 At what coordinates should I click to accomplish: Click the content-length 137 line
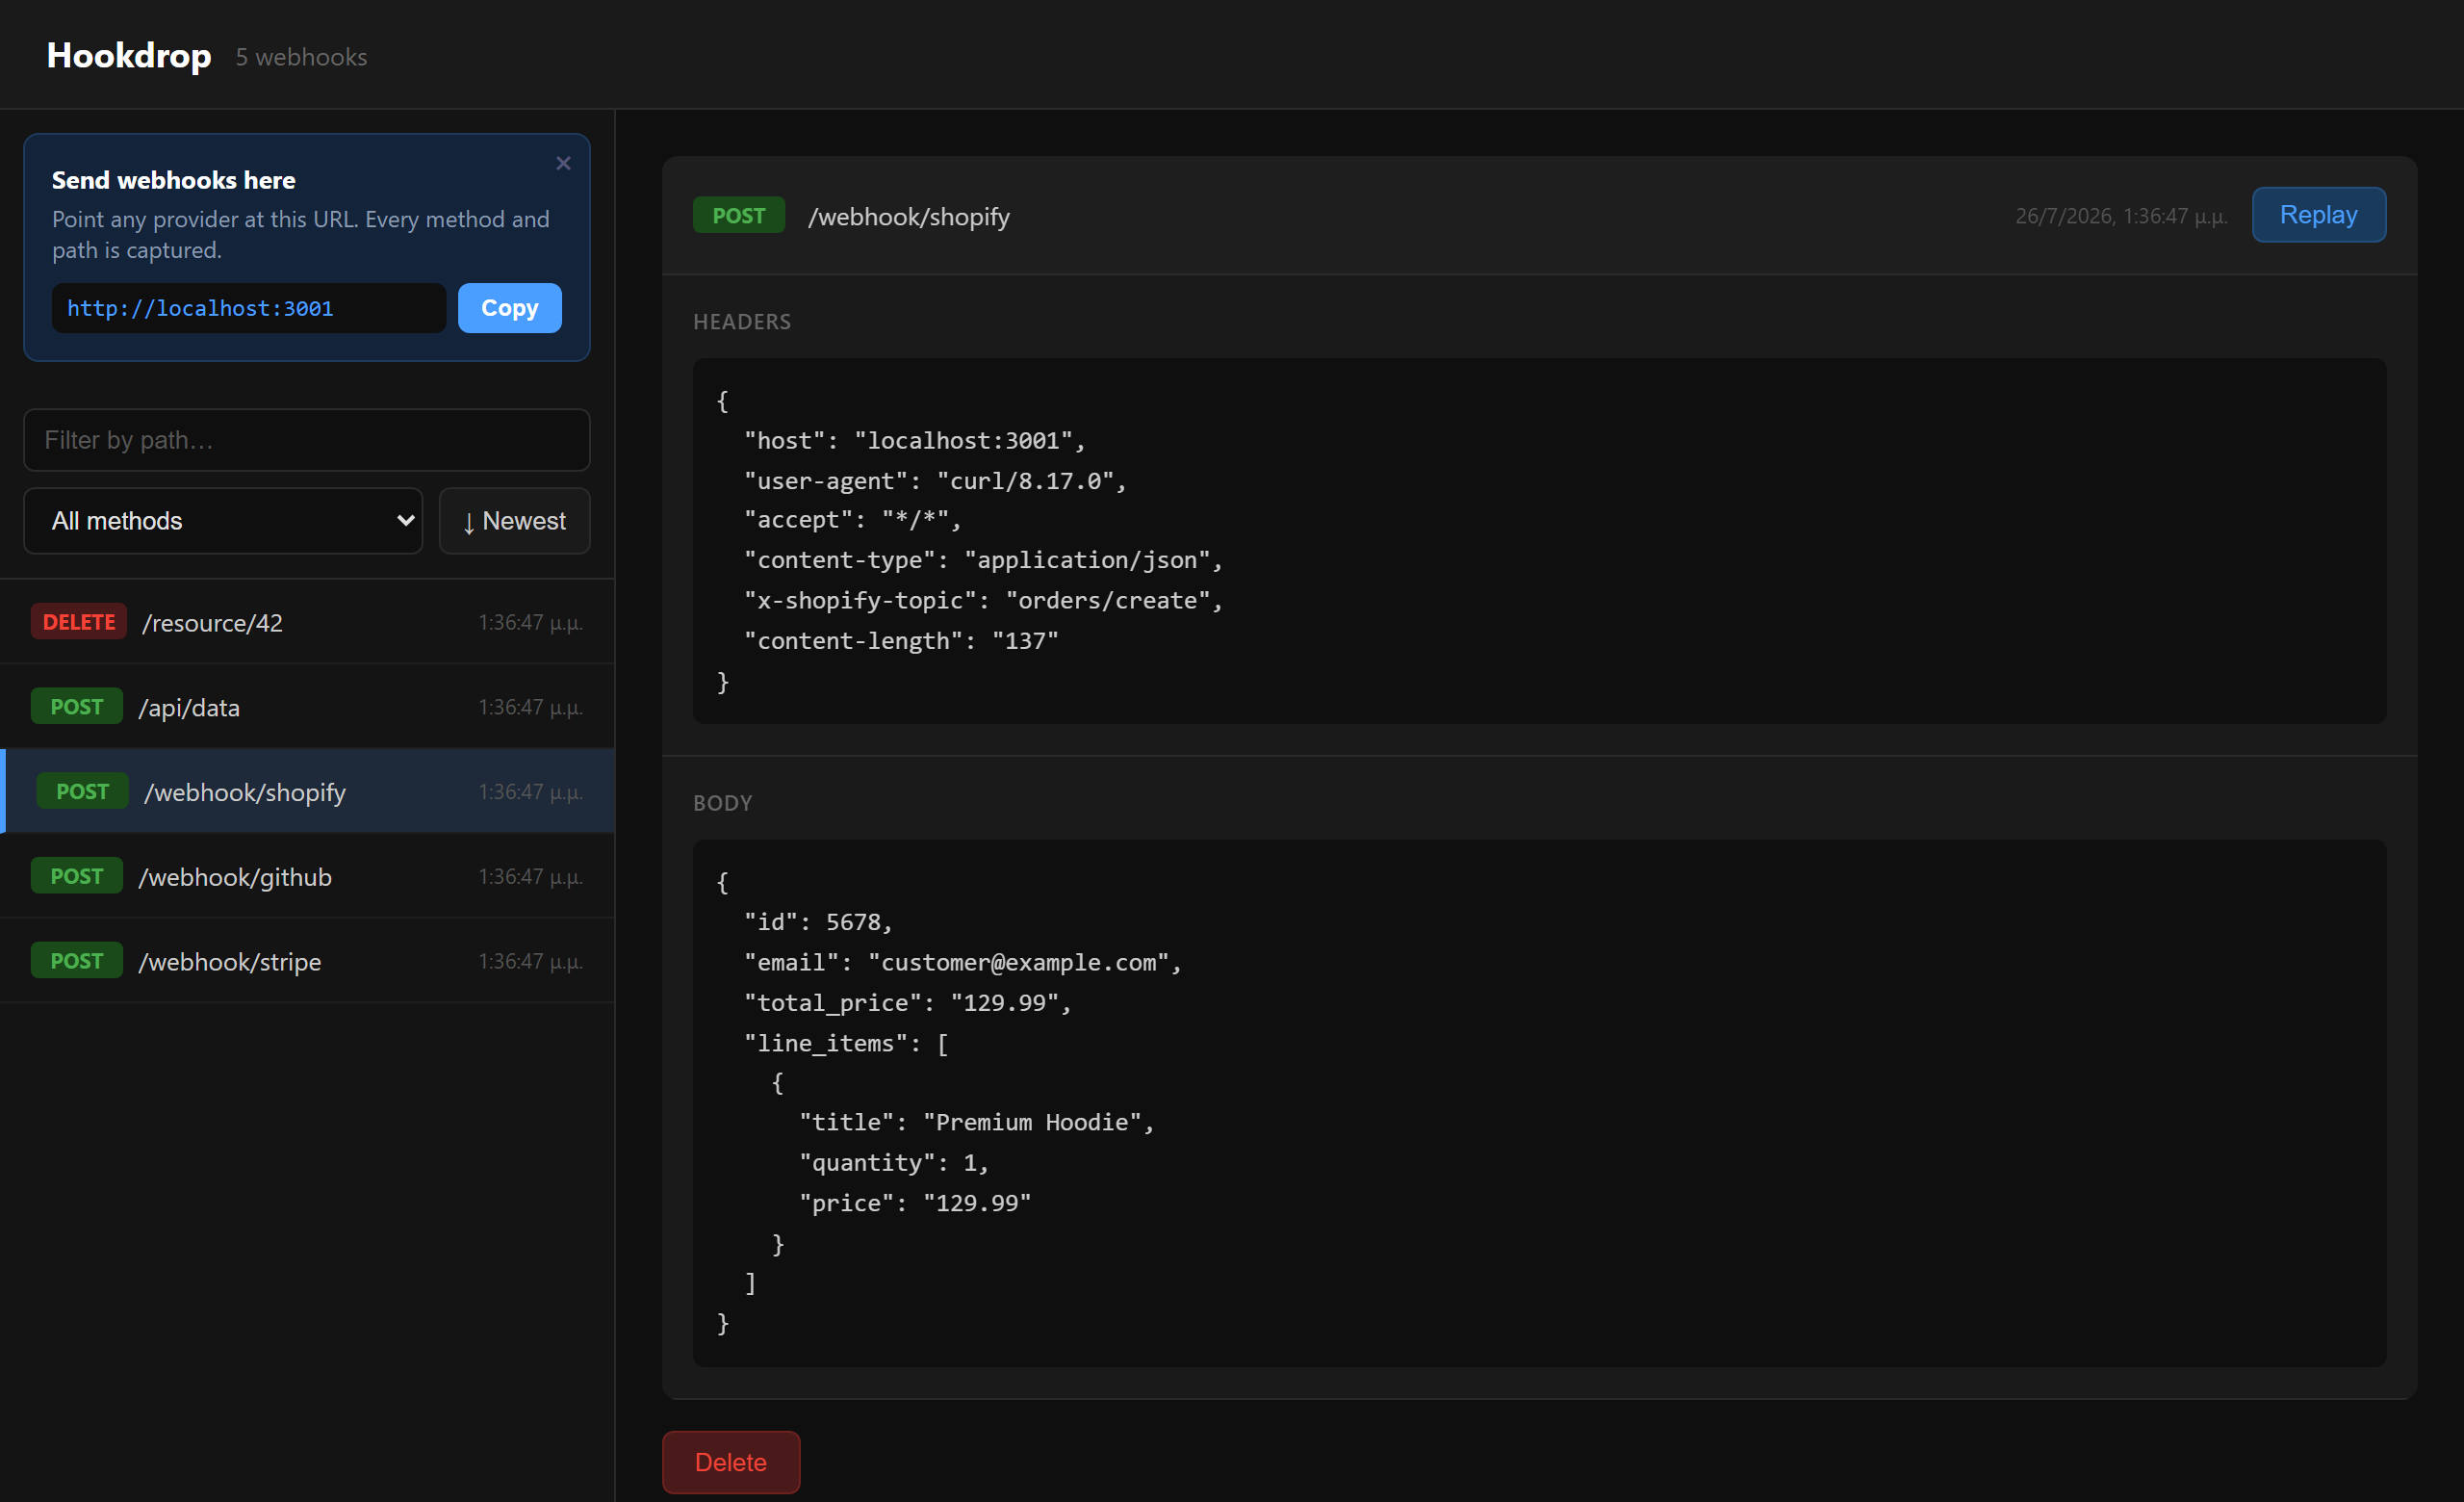point(901,641)
